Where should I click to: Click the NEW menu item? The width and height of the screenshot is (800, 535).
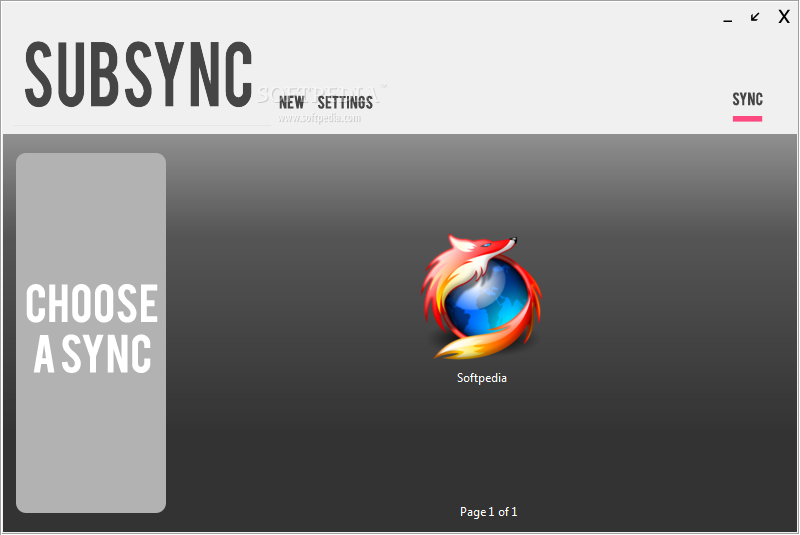(x=292, y=103)
